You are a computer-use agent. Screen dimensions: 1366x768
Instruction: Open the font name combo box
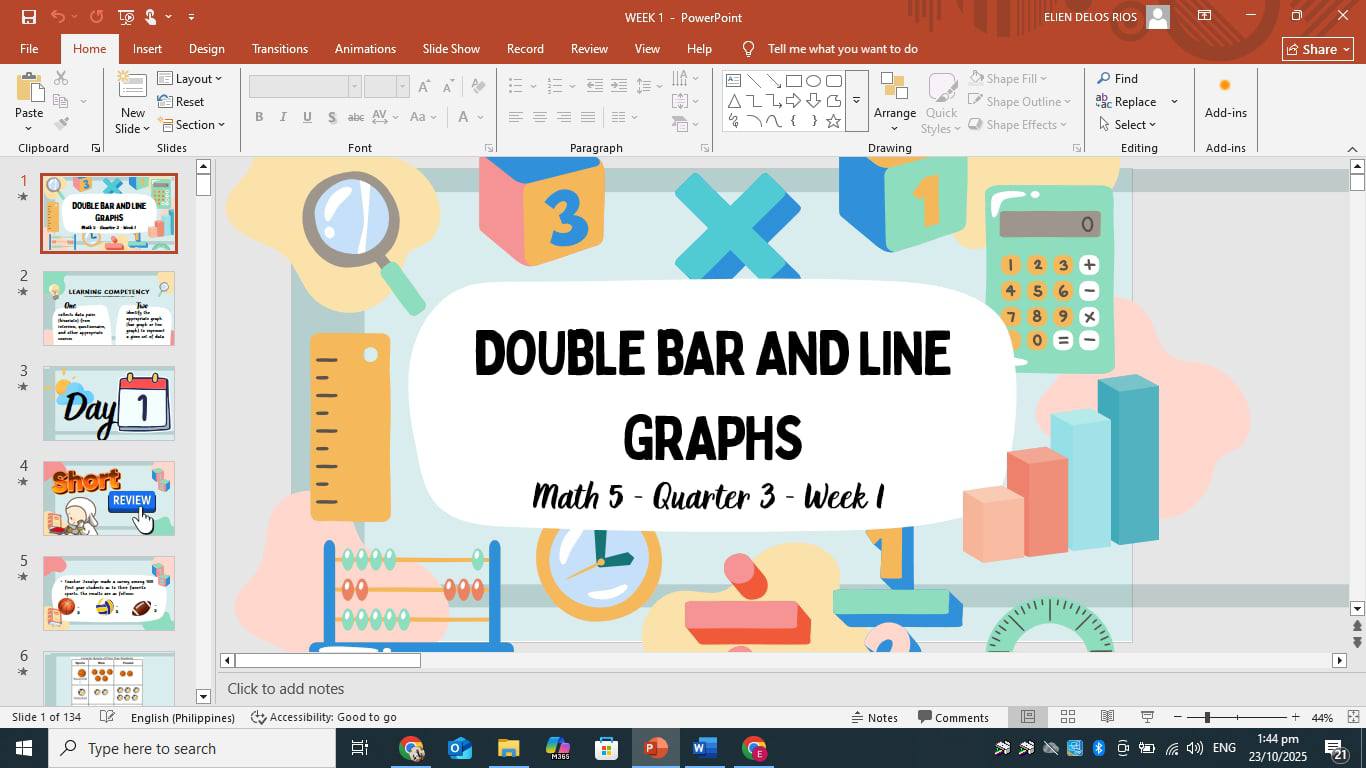pyautogui.click(x=304, y=86)
